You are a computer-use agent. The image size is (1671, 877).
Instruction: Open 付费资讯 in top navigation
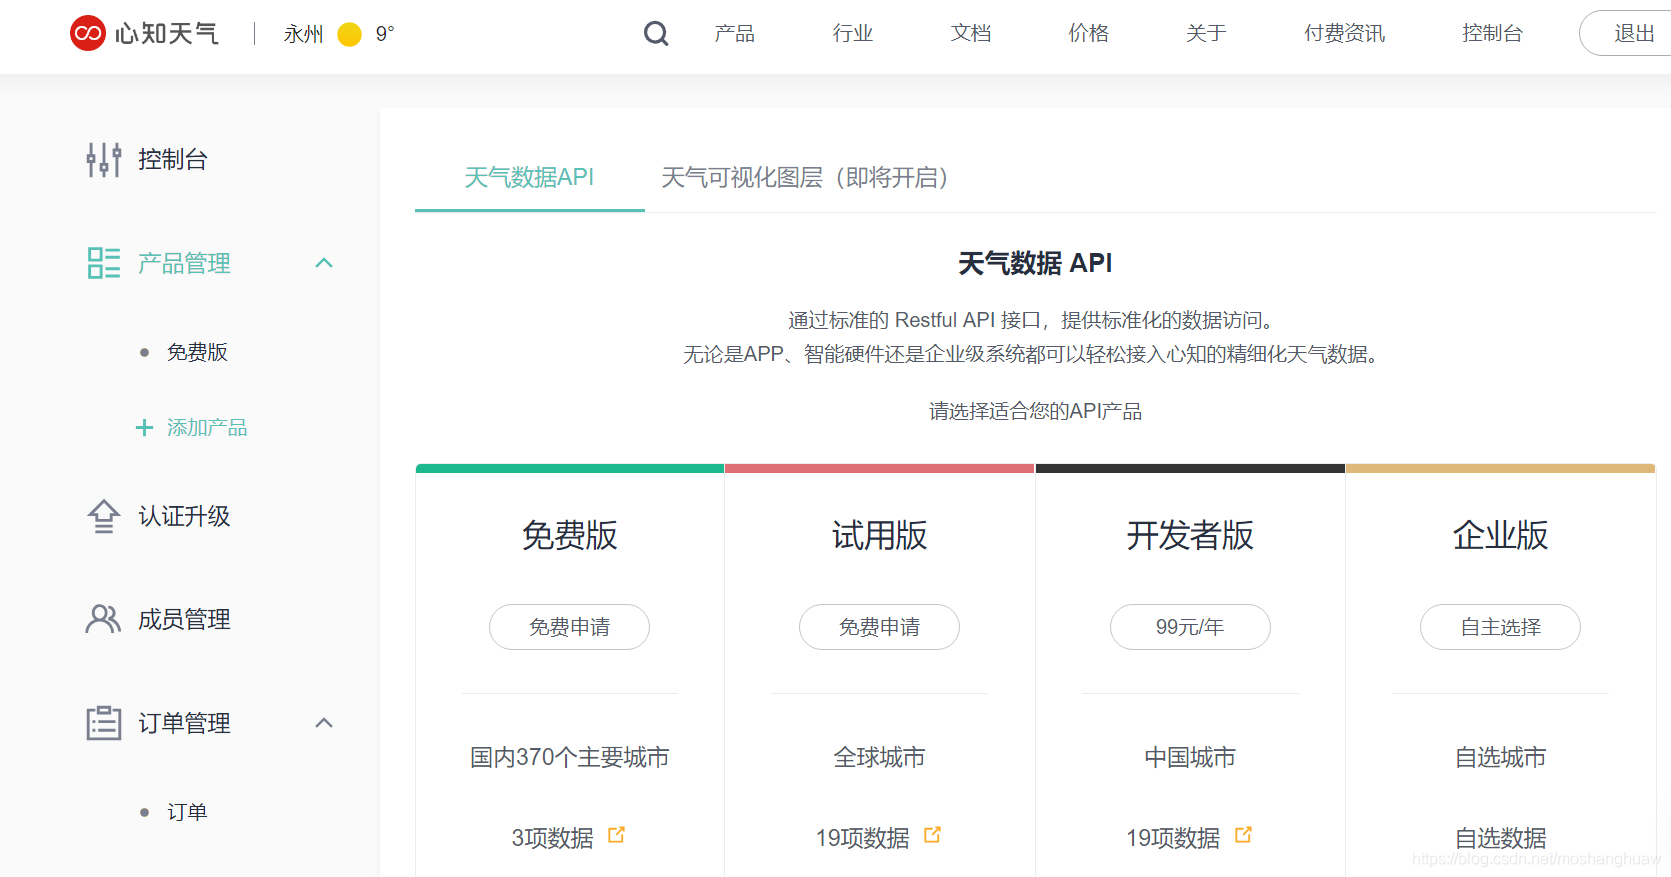coord(1344,34)
